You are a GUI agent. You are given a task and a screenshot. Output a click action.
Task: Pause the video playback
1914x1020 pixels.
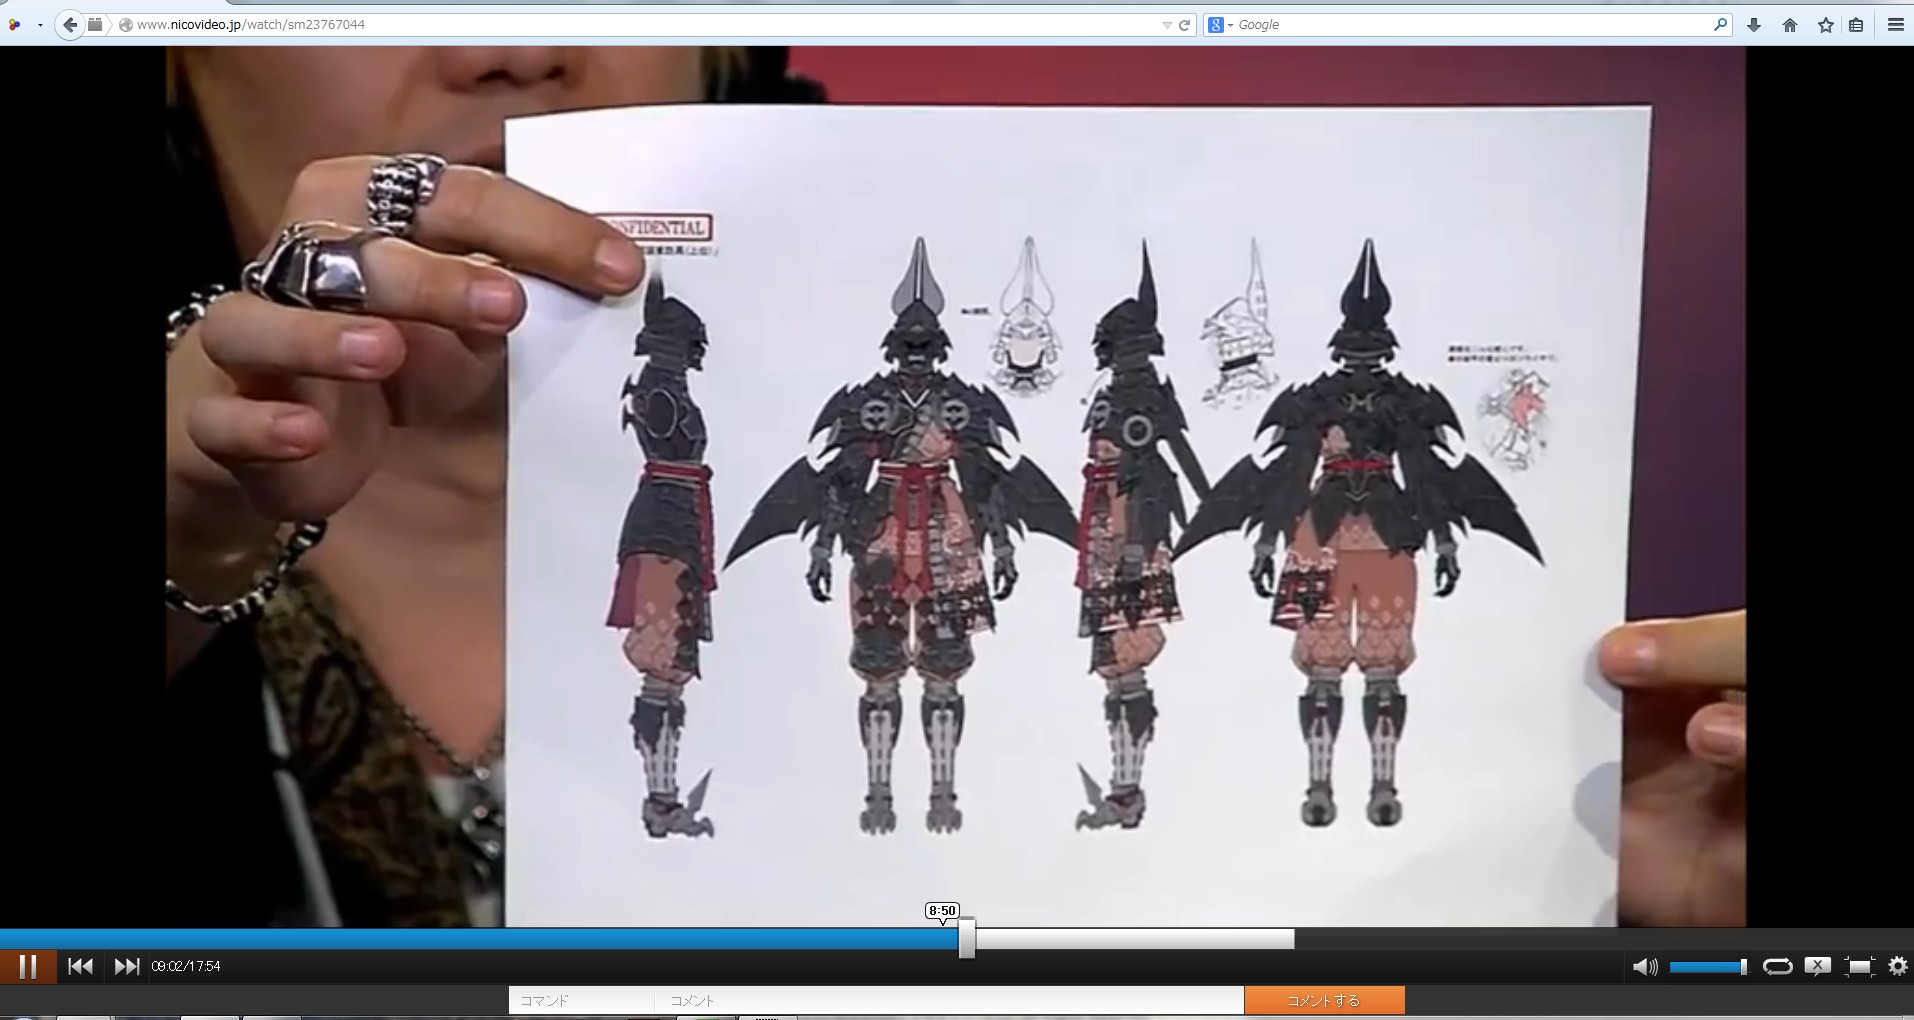pyautogui.click(x=28, y=966)
